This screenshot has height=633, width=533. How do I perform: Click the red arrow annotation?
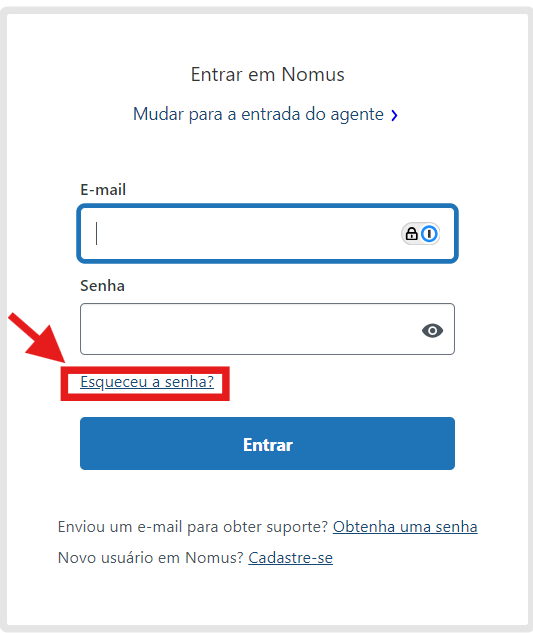(x=39, y=339)
